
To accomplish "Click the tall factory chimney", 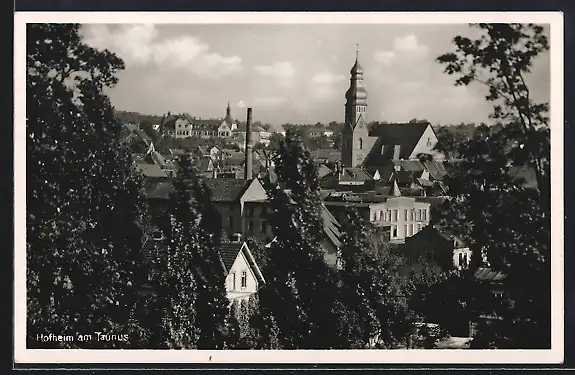I will click(x=249, y=144).
